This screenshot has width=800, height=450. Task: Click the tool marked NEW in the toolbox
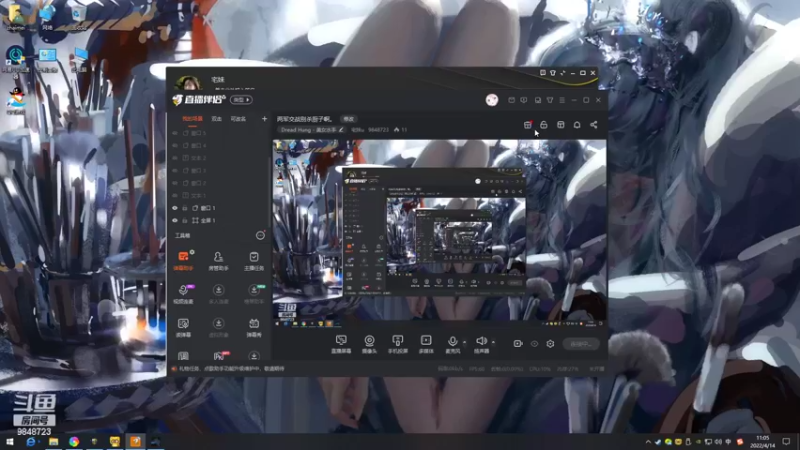254,293
